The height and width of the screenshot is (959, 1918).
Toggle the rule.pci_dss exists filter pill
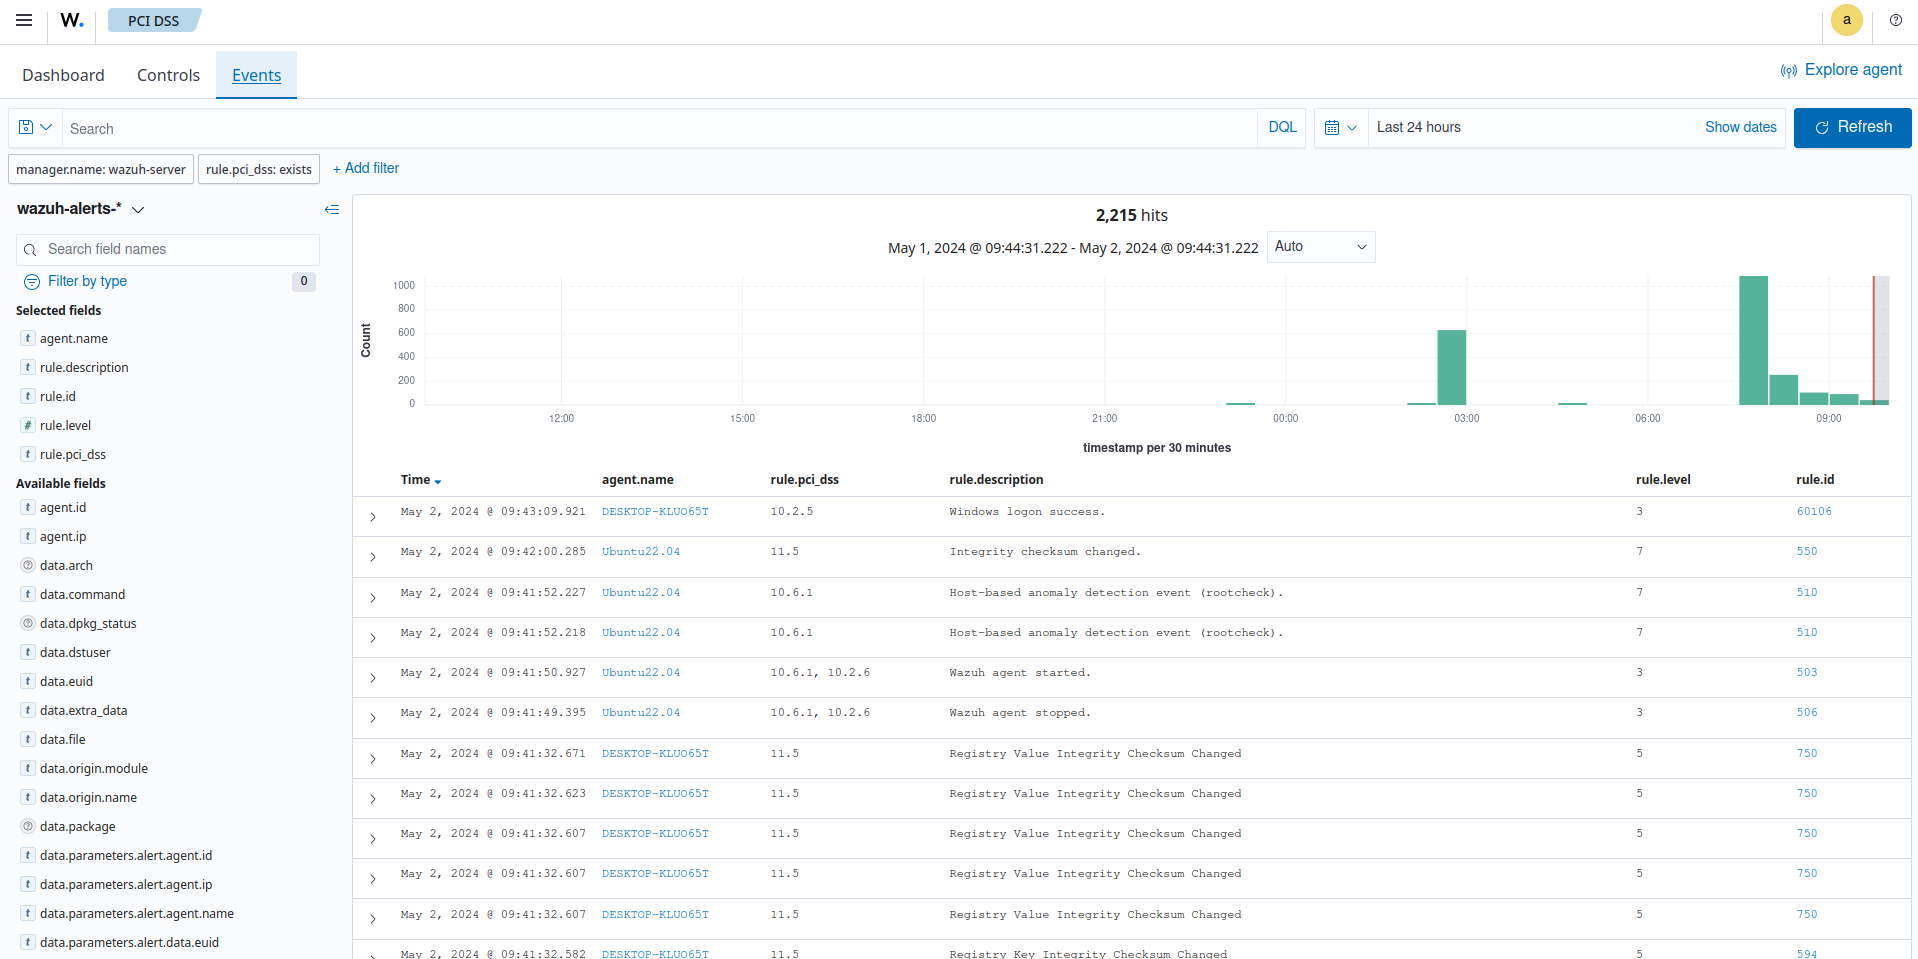point(259,169)
